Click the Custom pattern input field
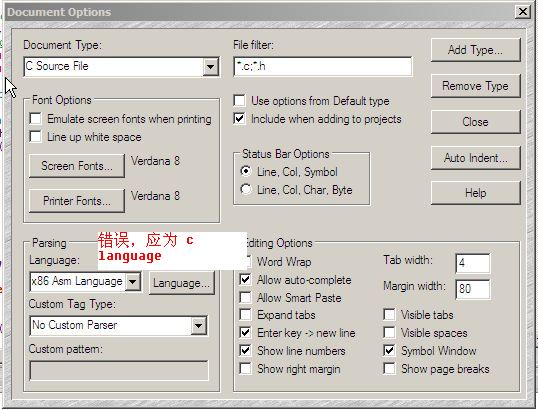538x410 pixels. coord(119,371)
